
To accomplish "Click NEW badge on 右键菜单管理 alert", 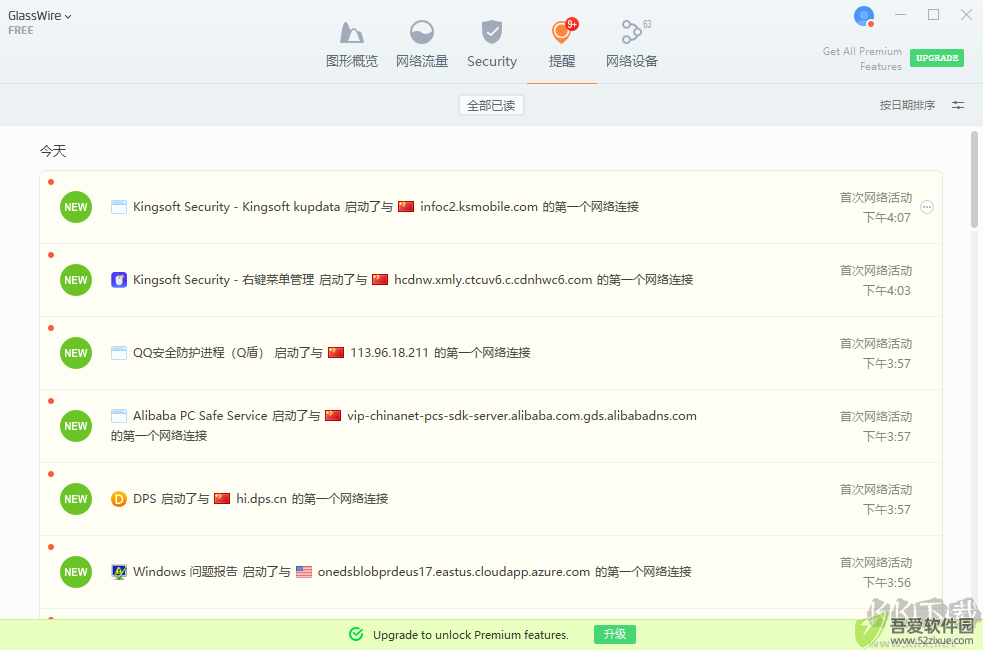I will (x=76, y=280).
